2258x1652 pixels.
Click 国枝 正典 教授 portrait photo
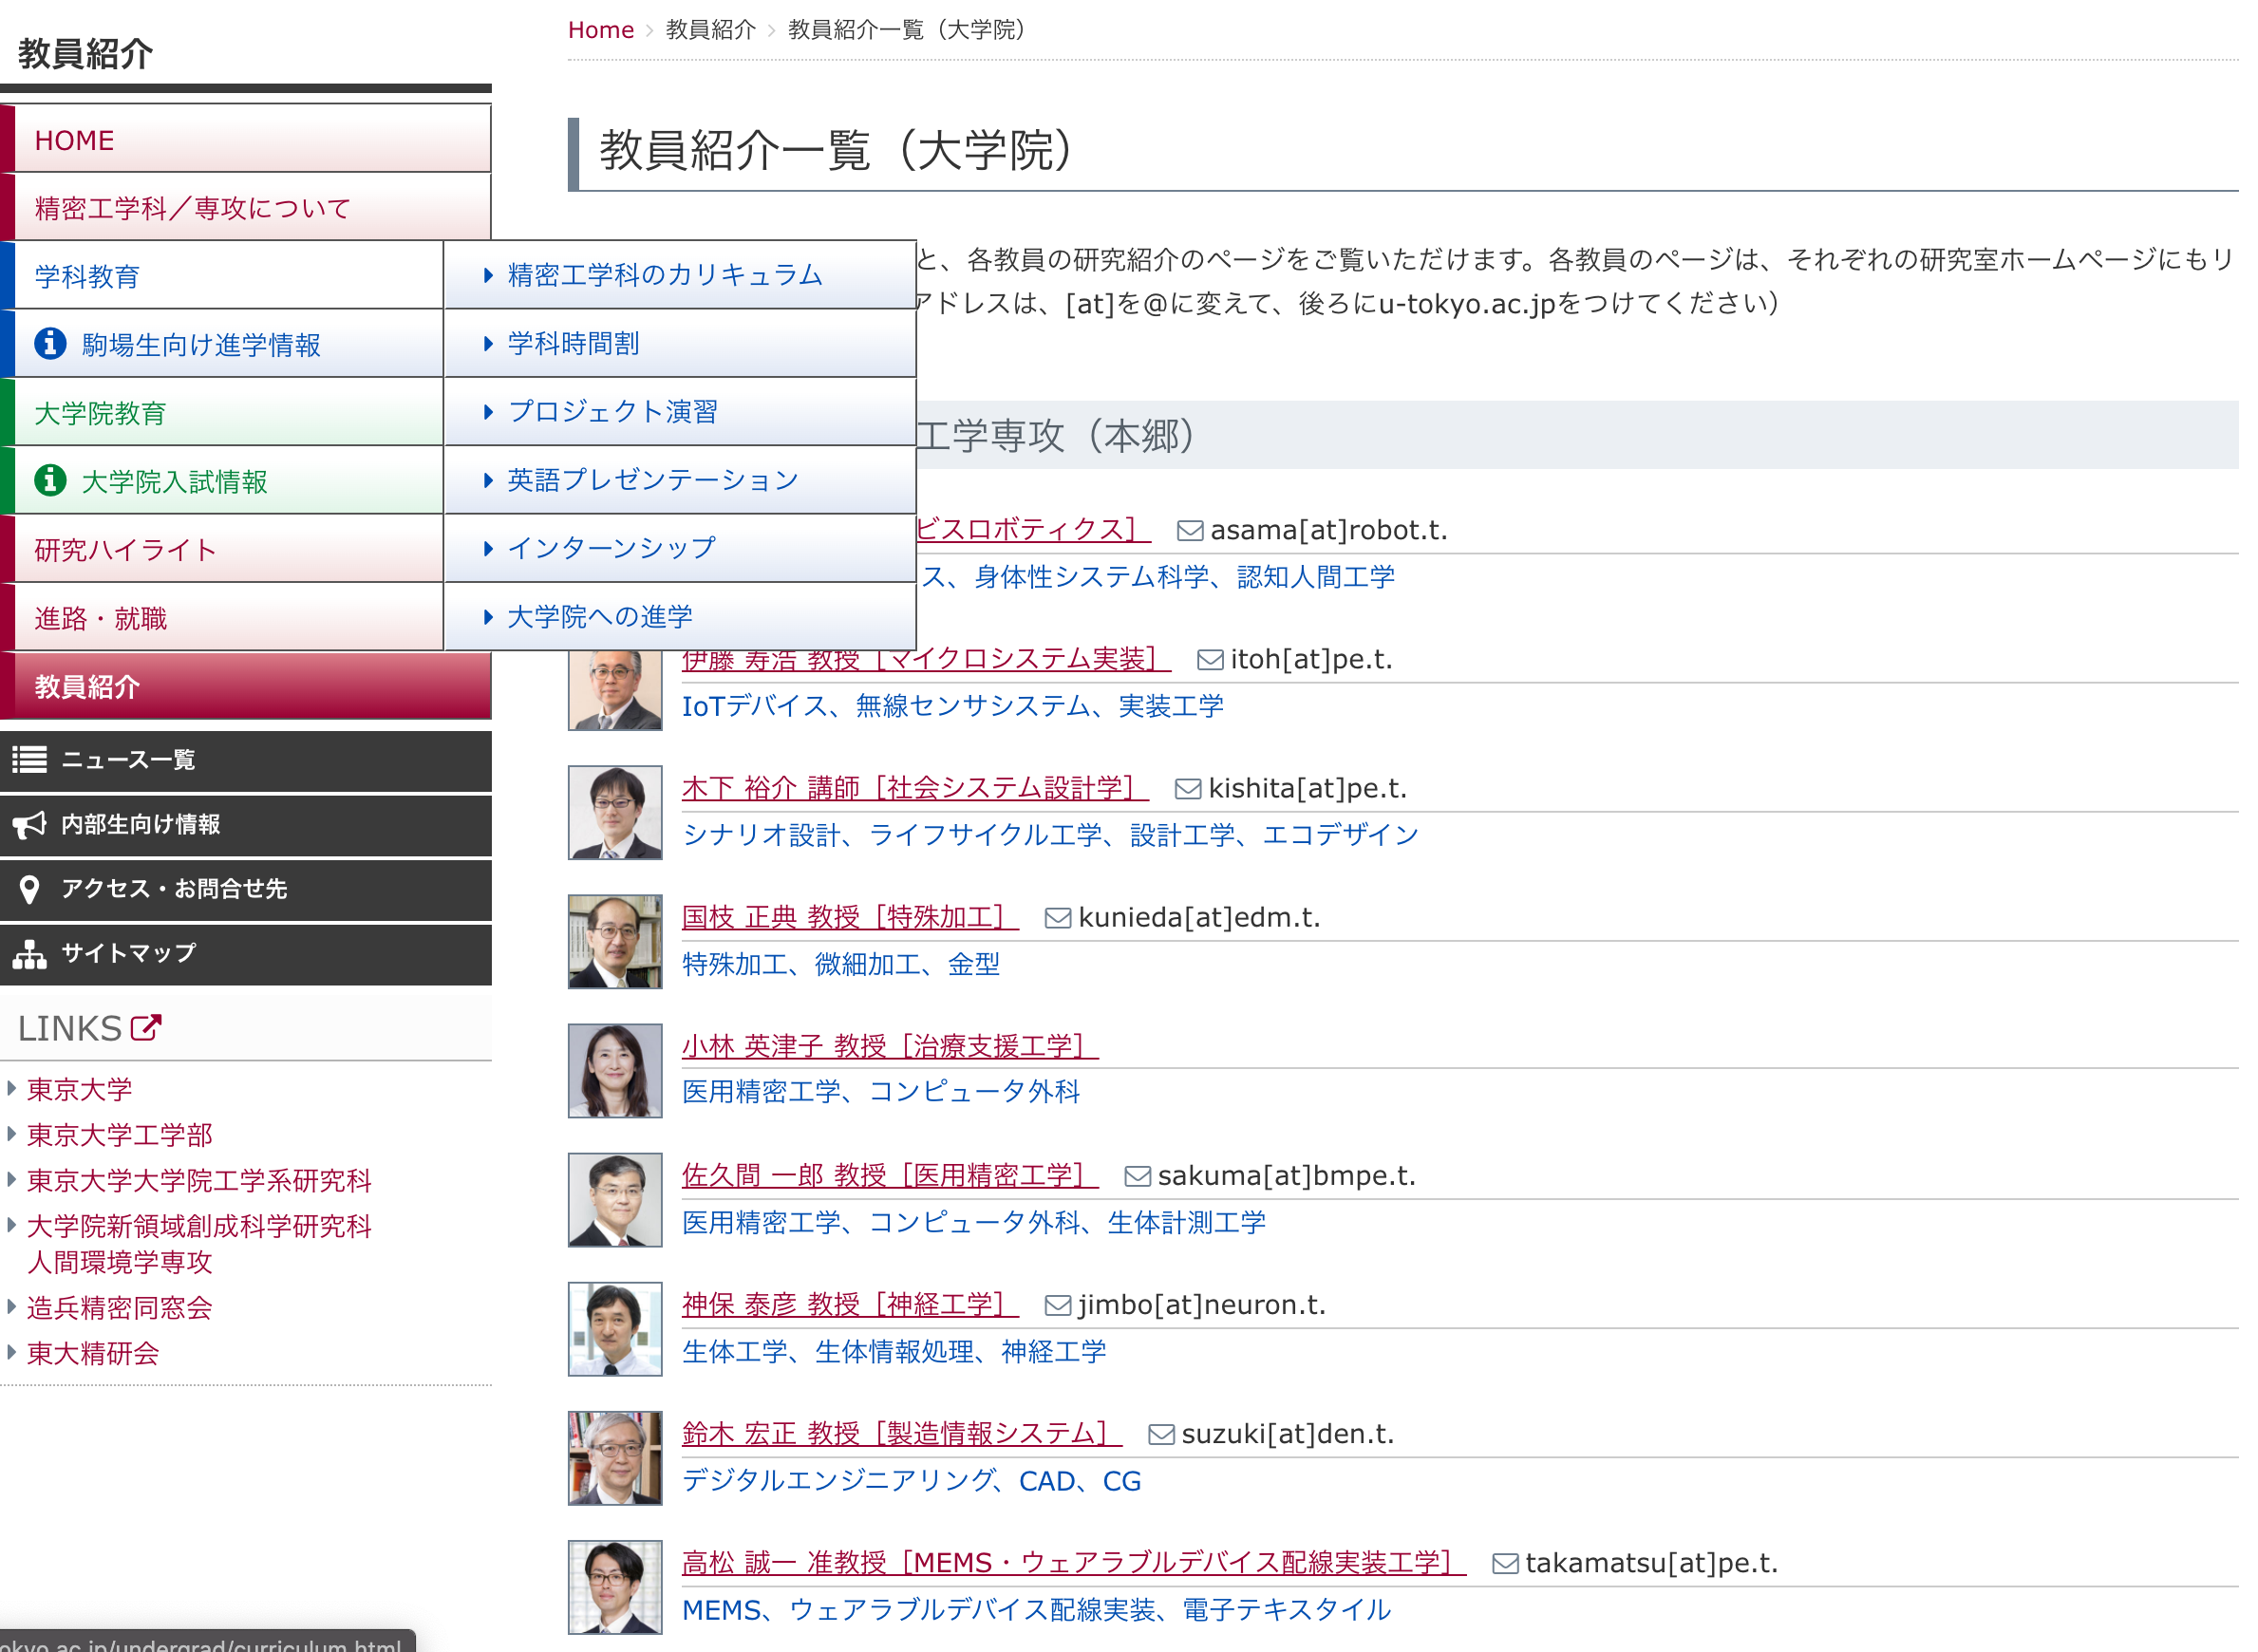615,942
